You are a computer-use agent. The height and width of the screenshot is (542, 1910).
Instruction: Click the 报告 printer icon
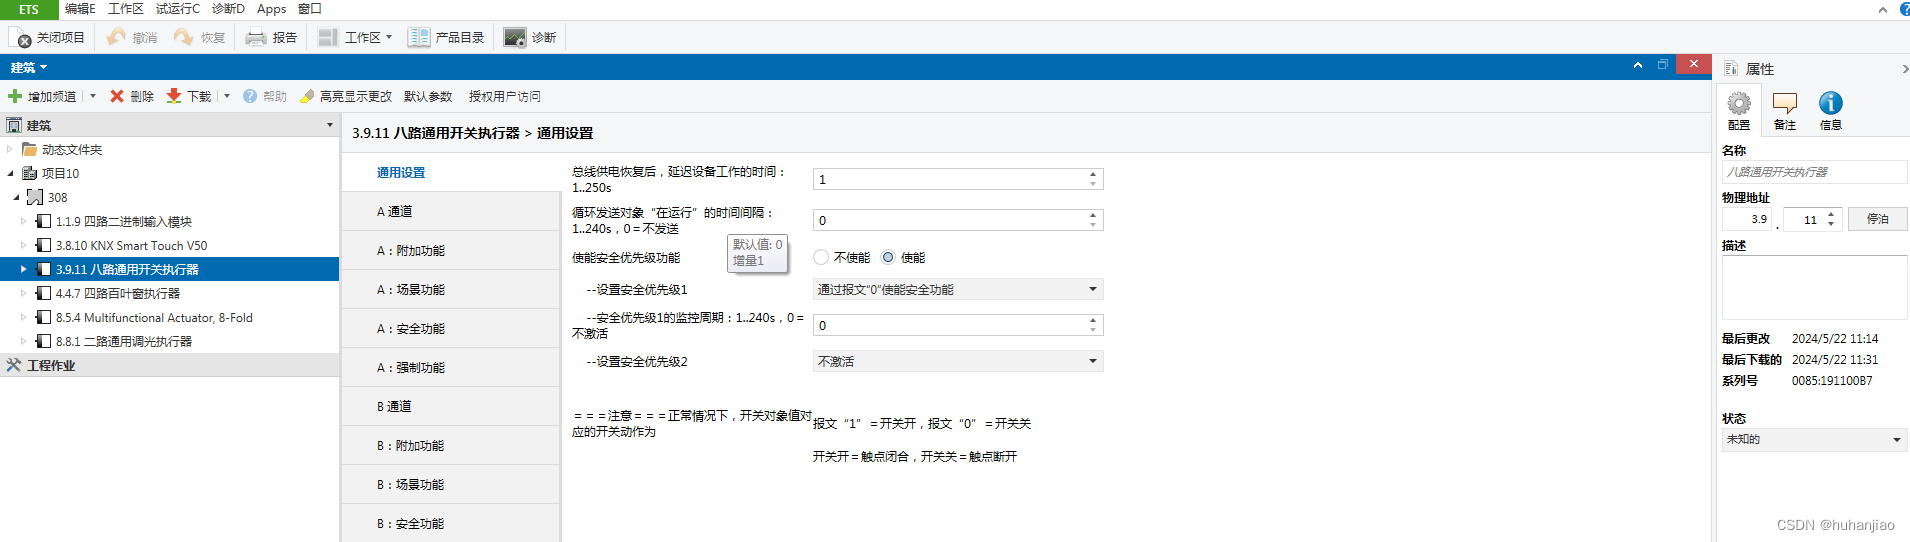tap(256, 38)
